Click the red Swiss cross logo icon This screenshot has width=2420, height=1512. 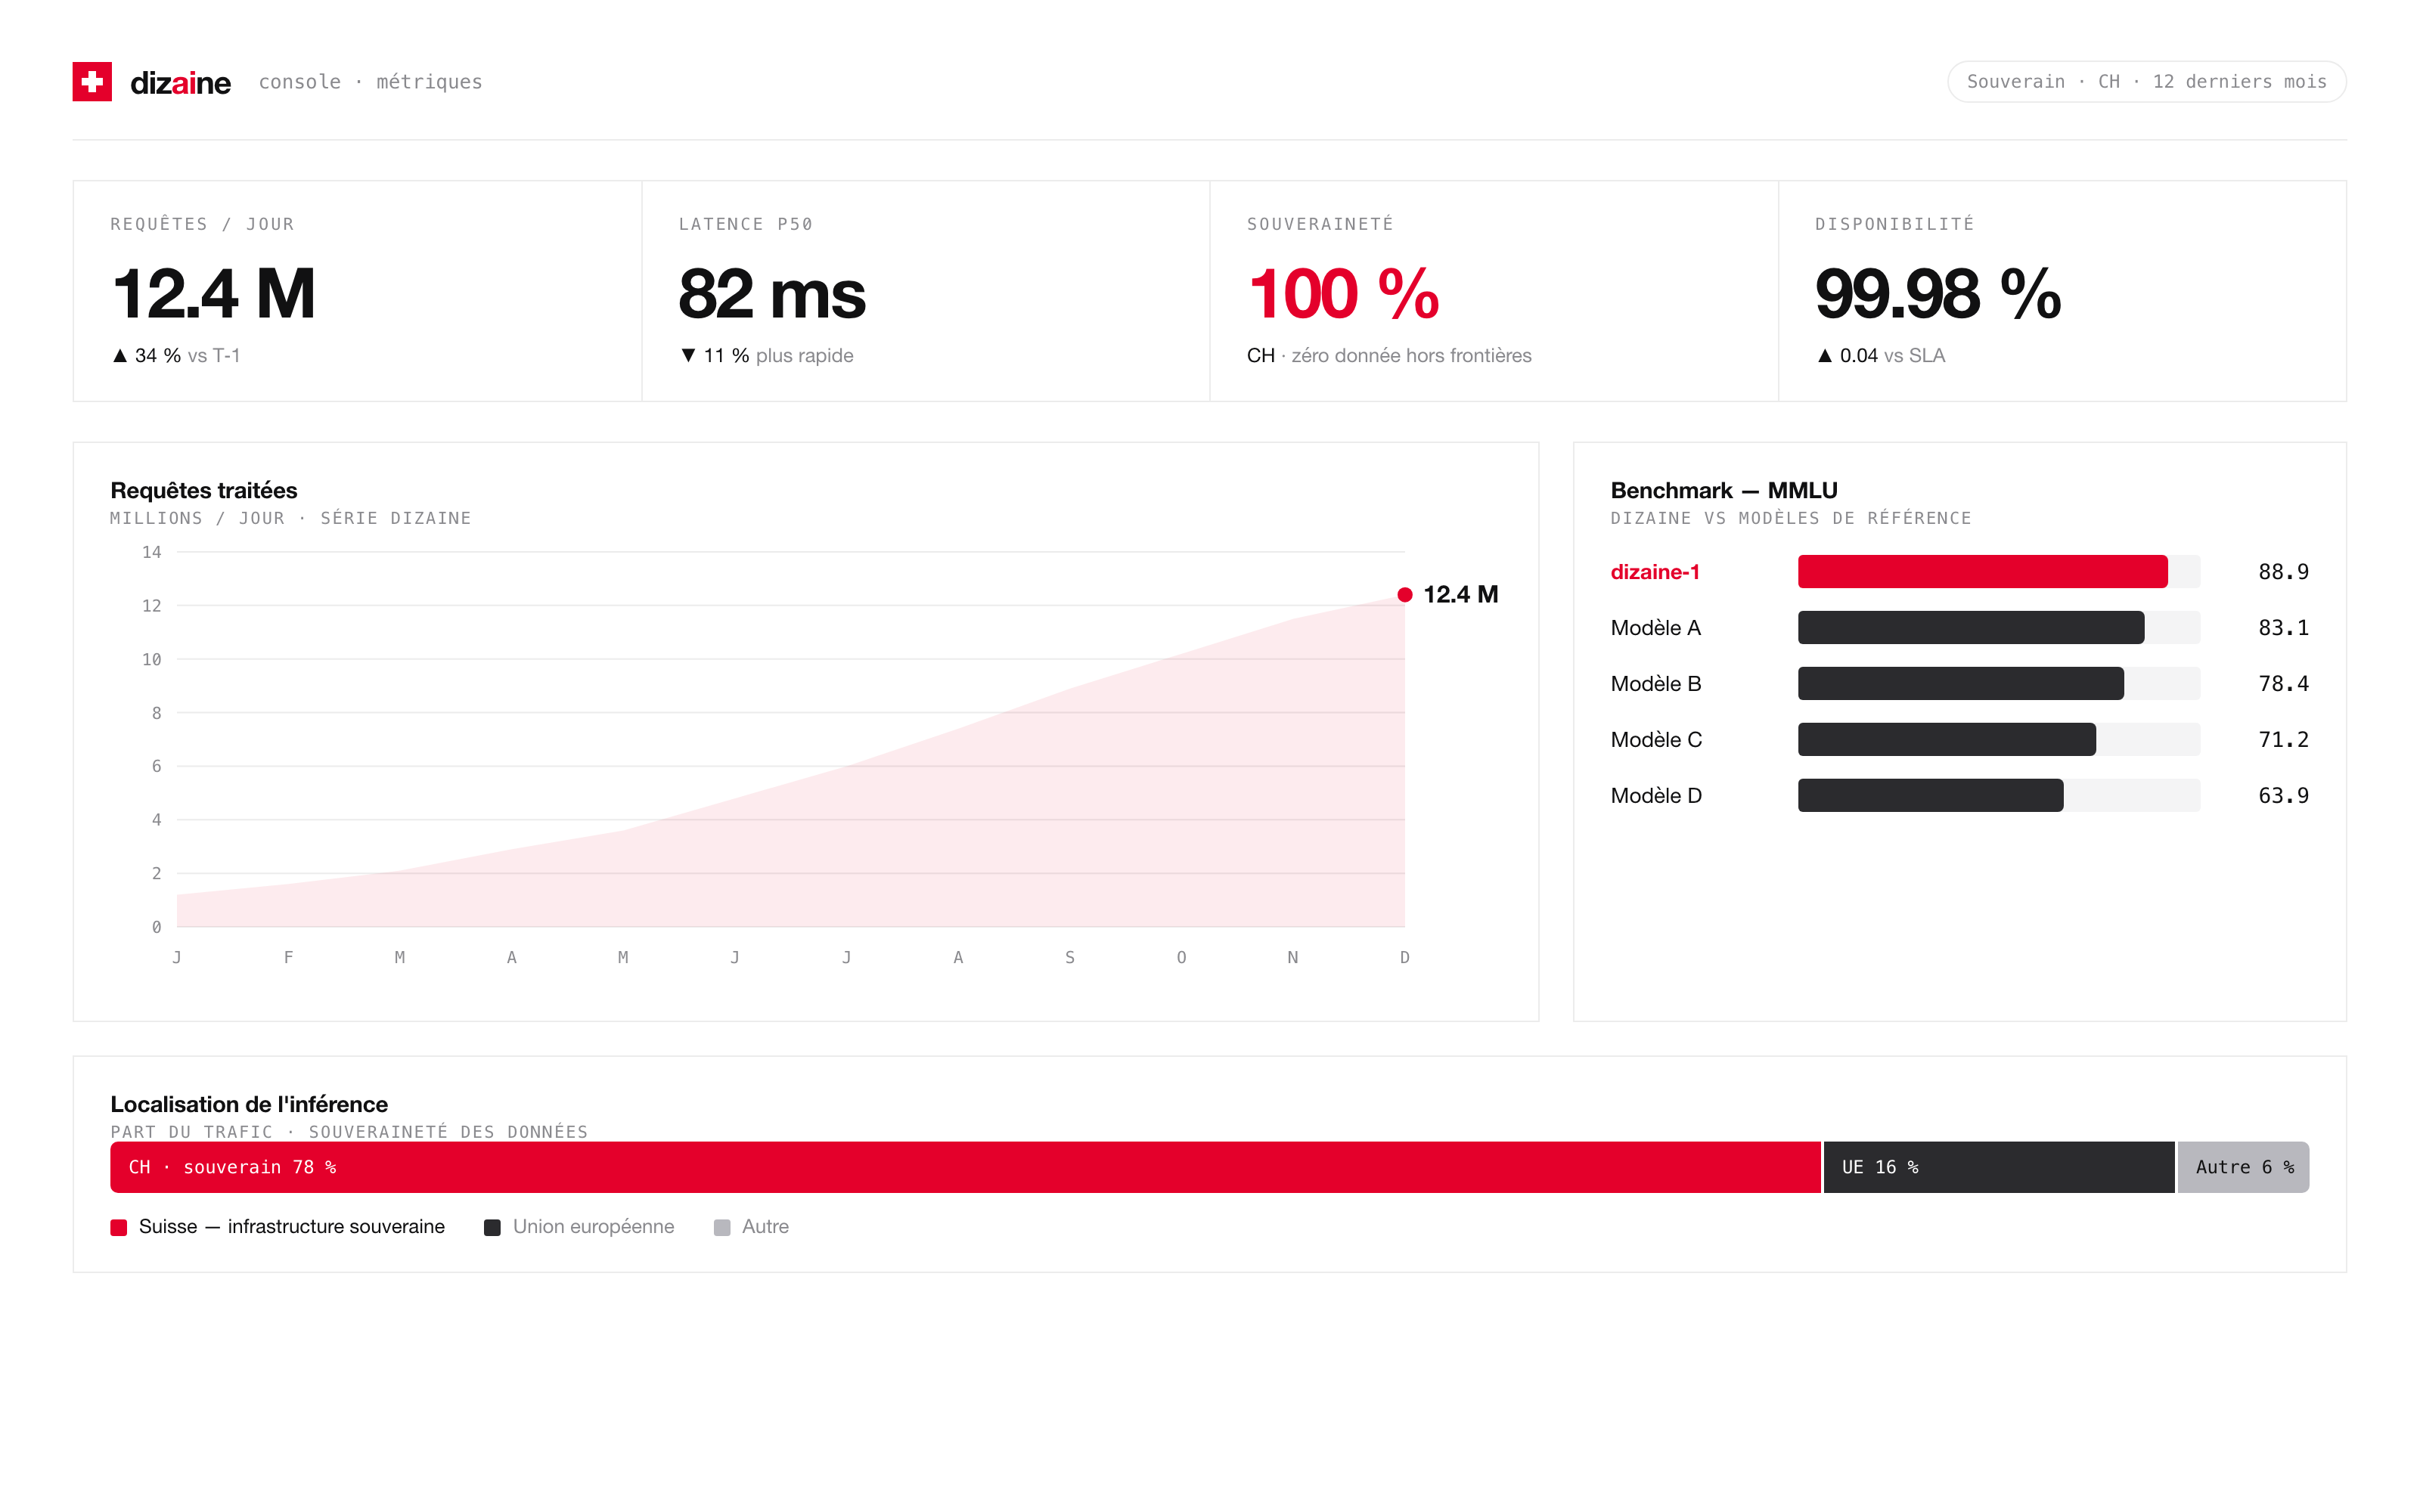(x=92, y=82)
